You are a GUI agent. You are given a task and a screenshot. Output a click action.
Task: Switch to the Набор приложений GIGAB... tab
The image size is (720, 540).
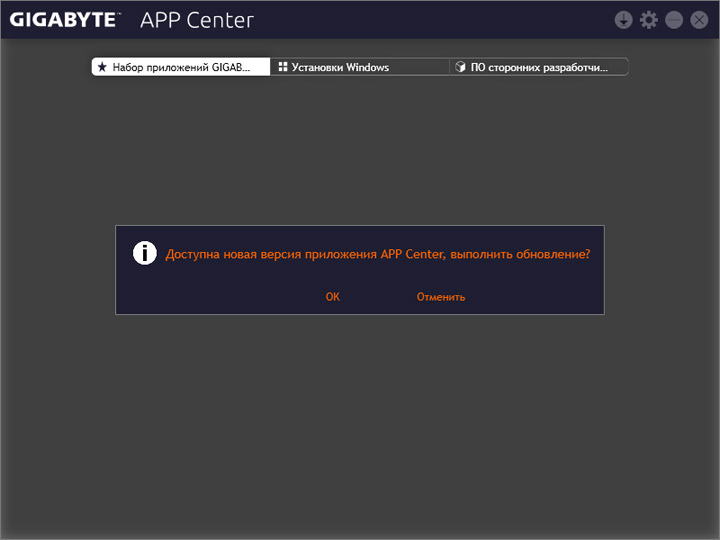181,67
